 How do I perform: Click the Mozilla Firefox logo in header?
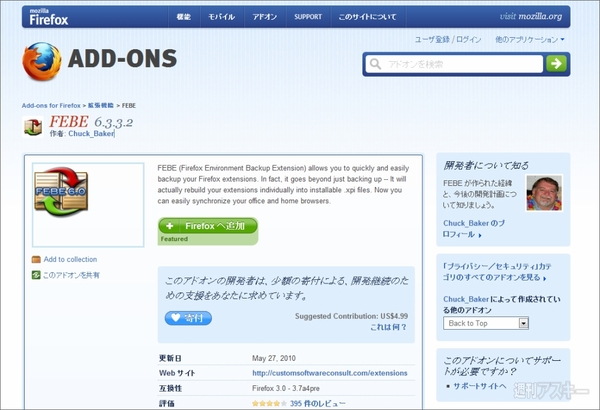[x=49, y=17]
